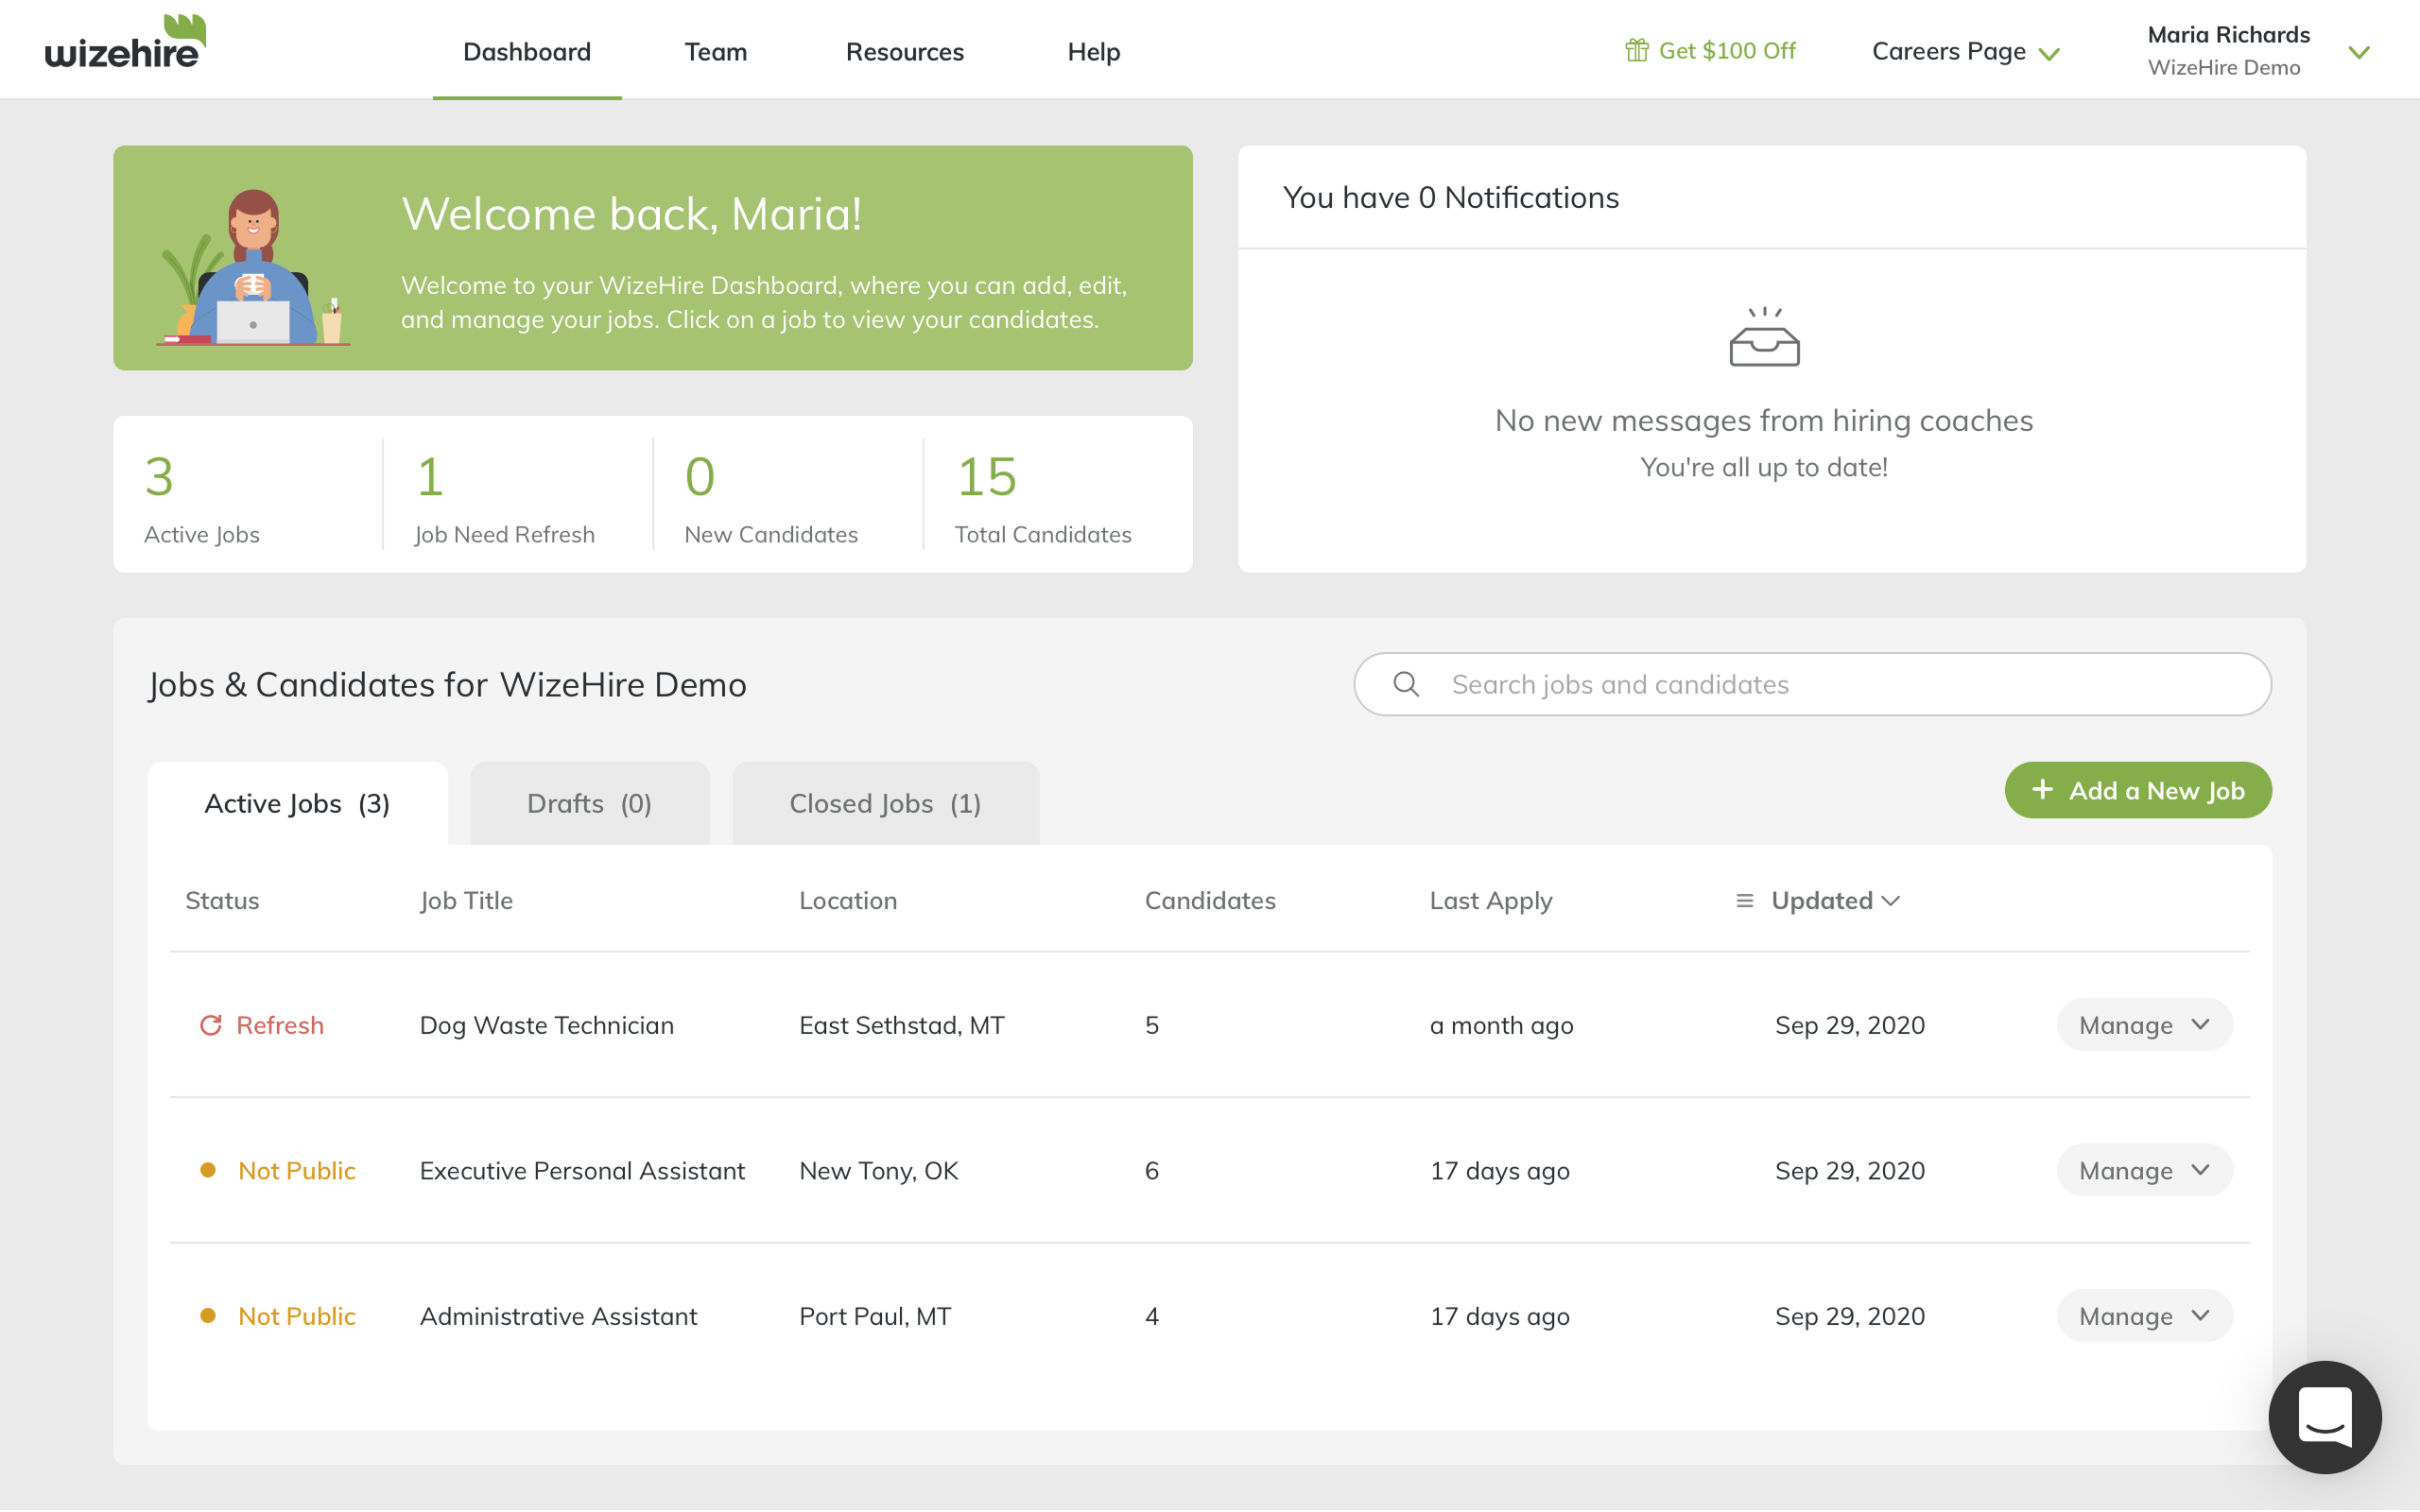The width and height of the screenshot is (2420, 1512).
Task: Click the Maria avatar illustration
Action: coord(253,267)
